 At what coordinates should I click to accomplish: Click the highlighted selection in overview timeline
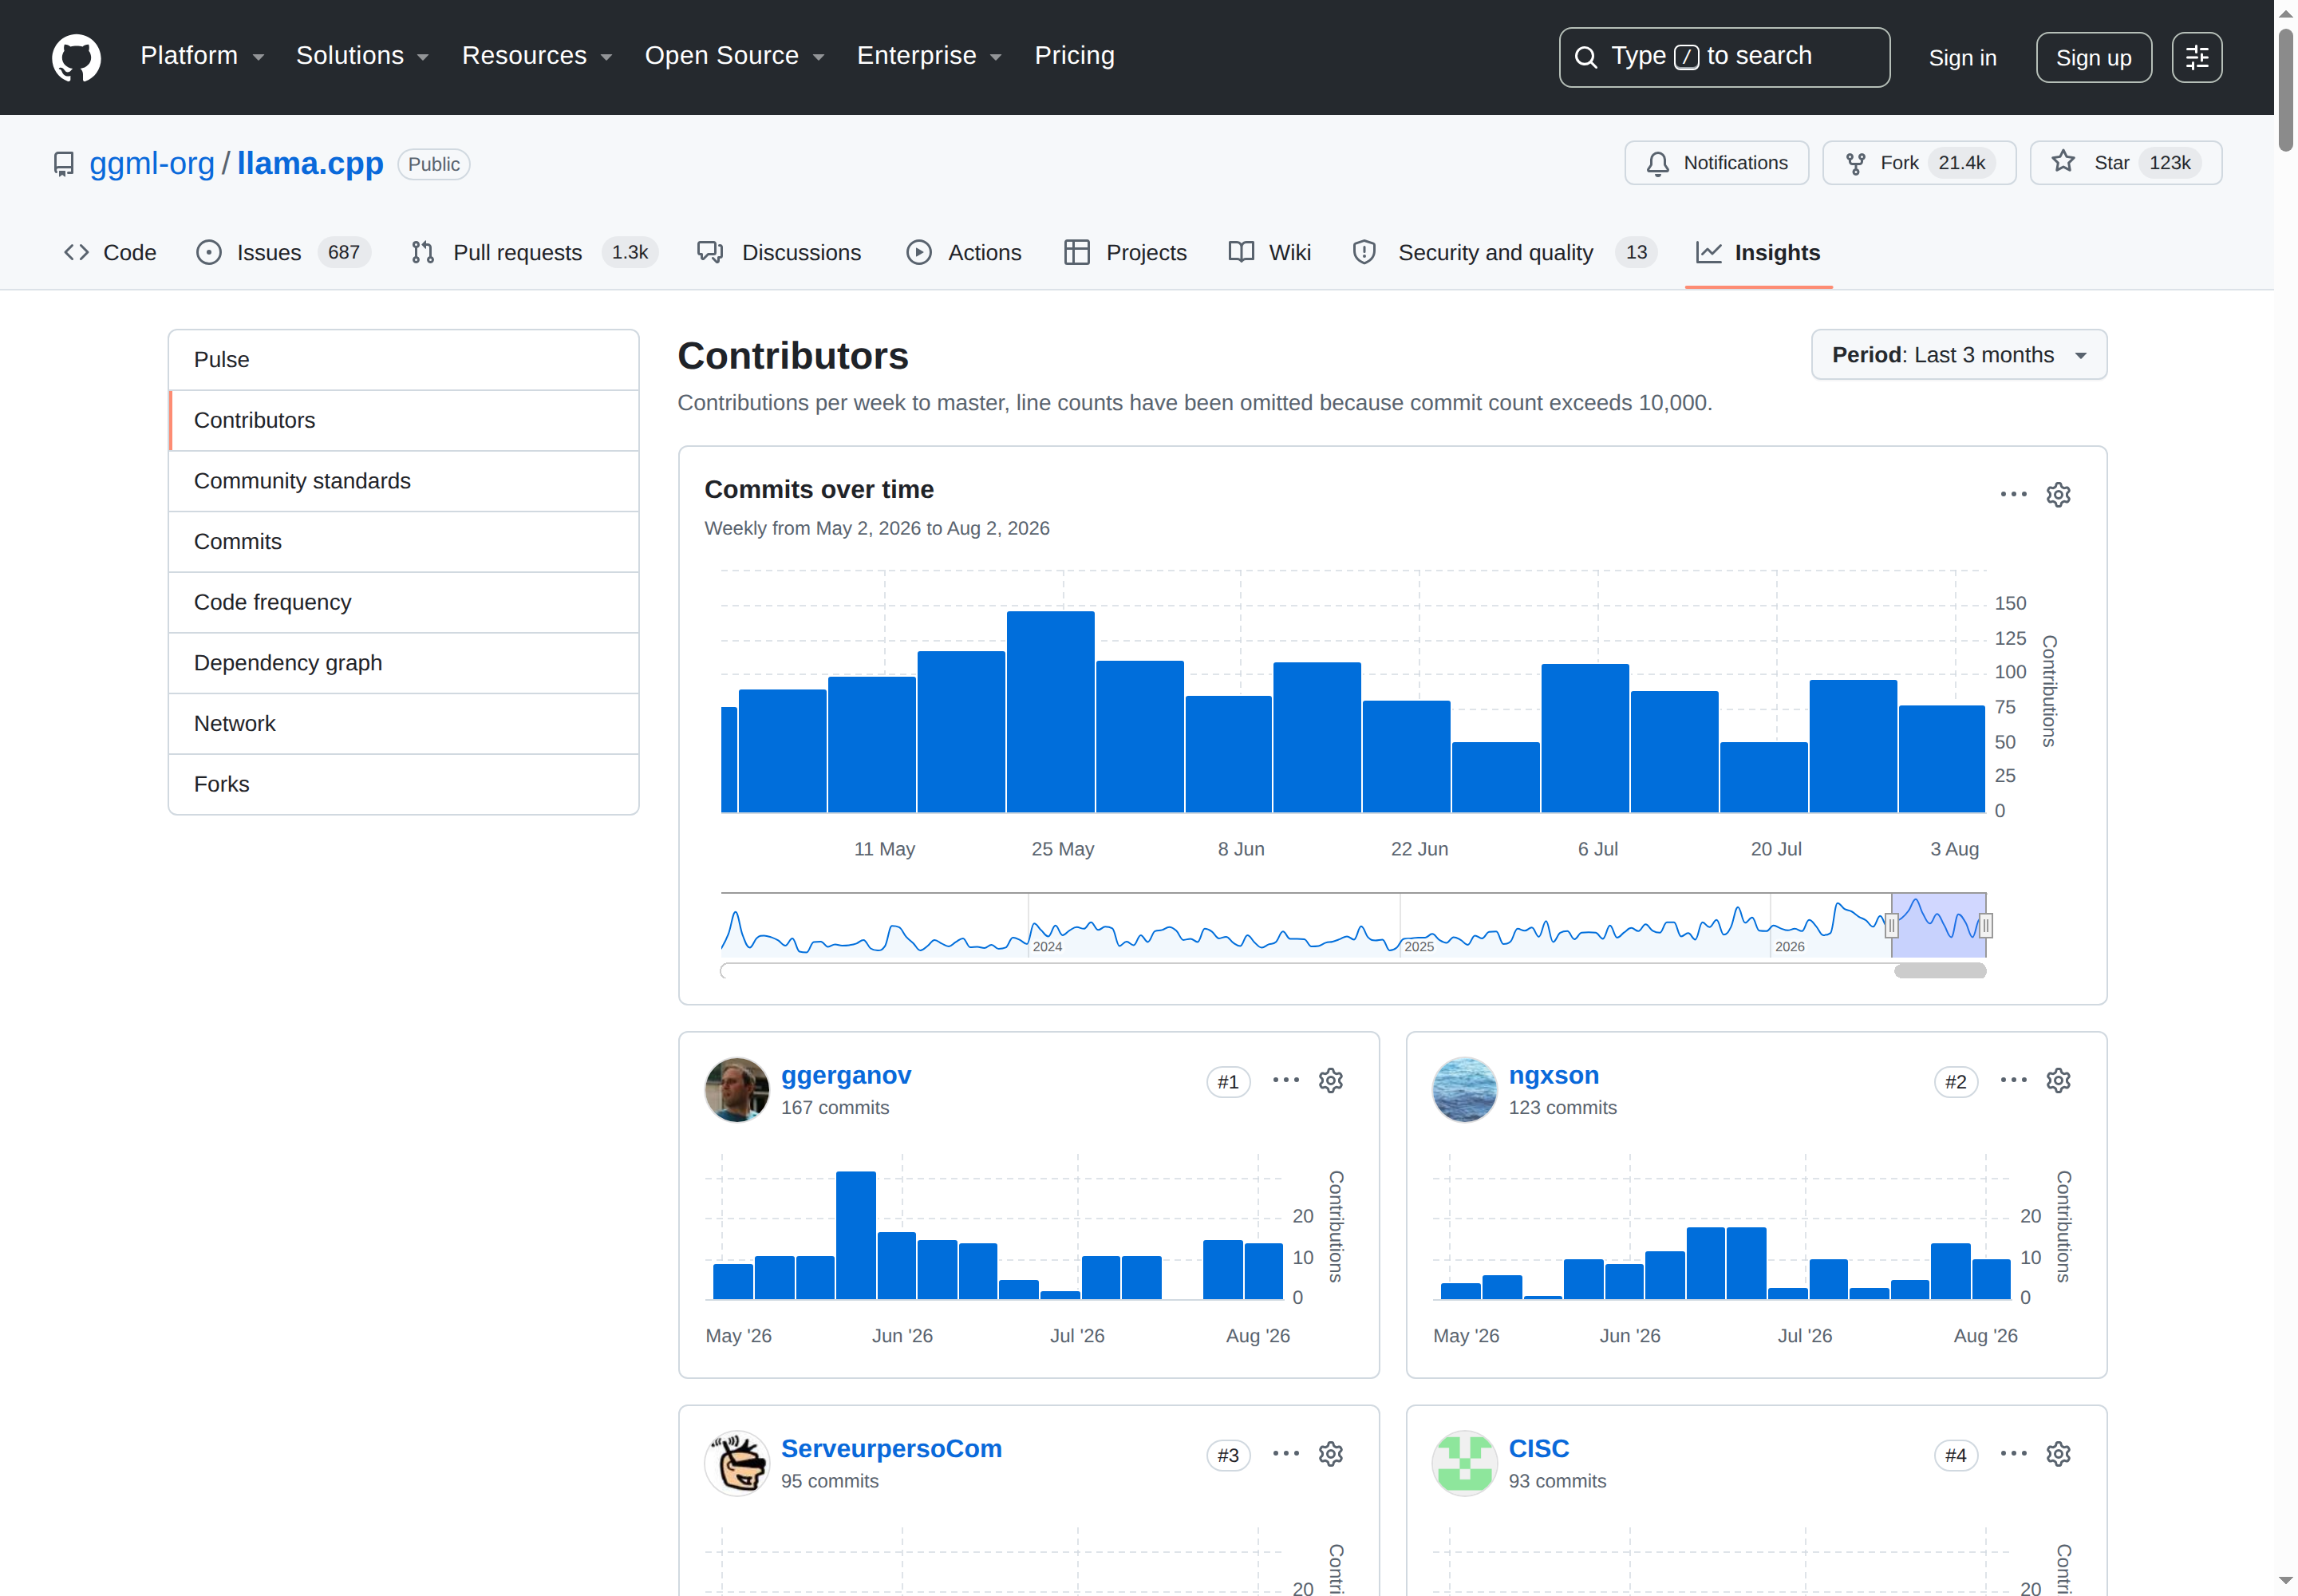point(1938,926)
